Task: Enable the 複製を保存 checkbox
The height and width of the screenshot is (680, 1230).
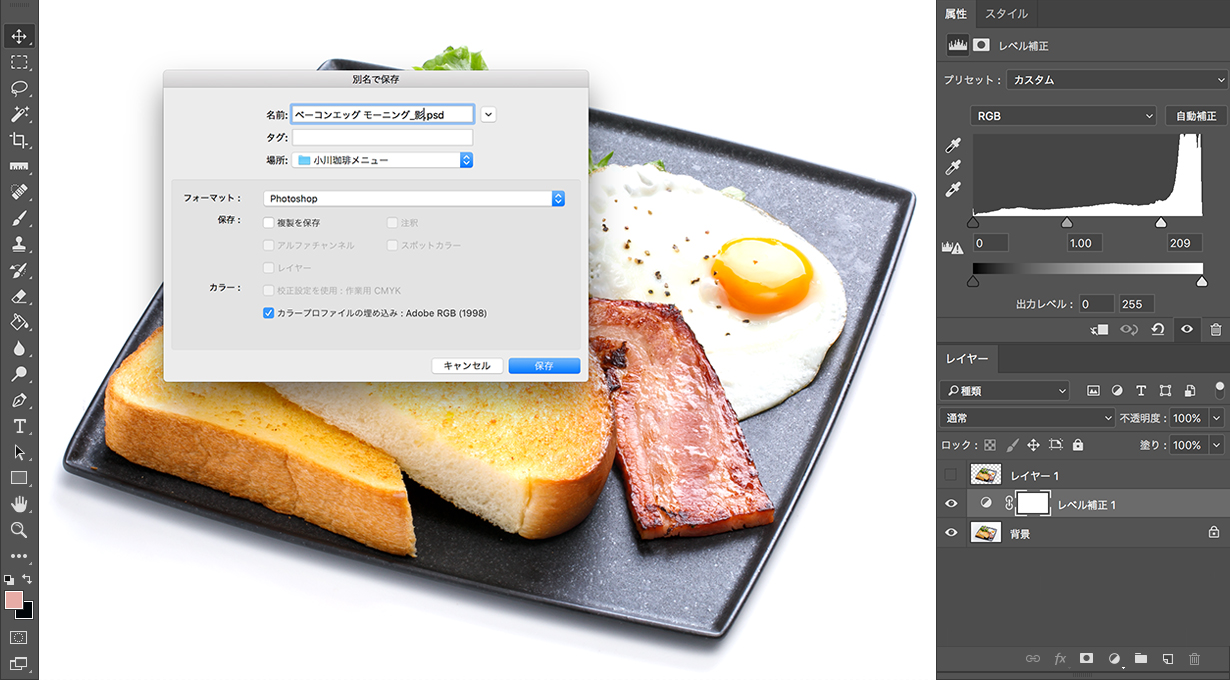Action: [268, 223]
